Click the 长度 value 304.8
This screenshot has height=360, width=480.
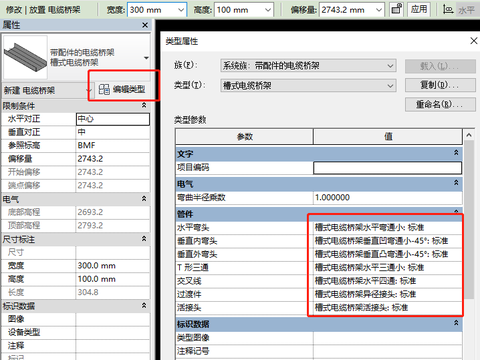click(x=113, y=293)
